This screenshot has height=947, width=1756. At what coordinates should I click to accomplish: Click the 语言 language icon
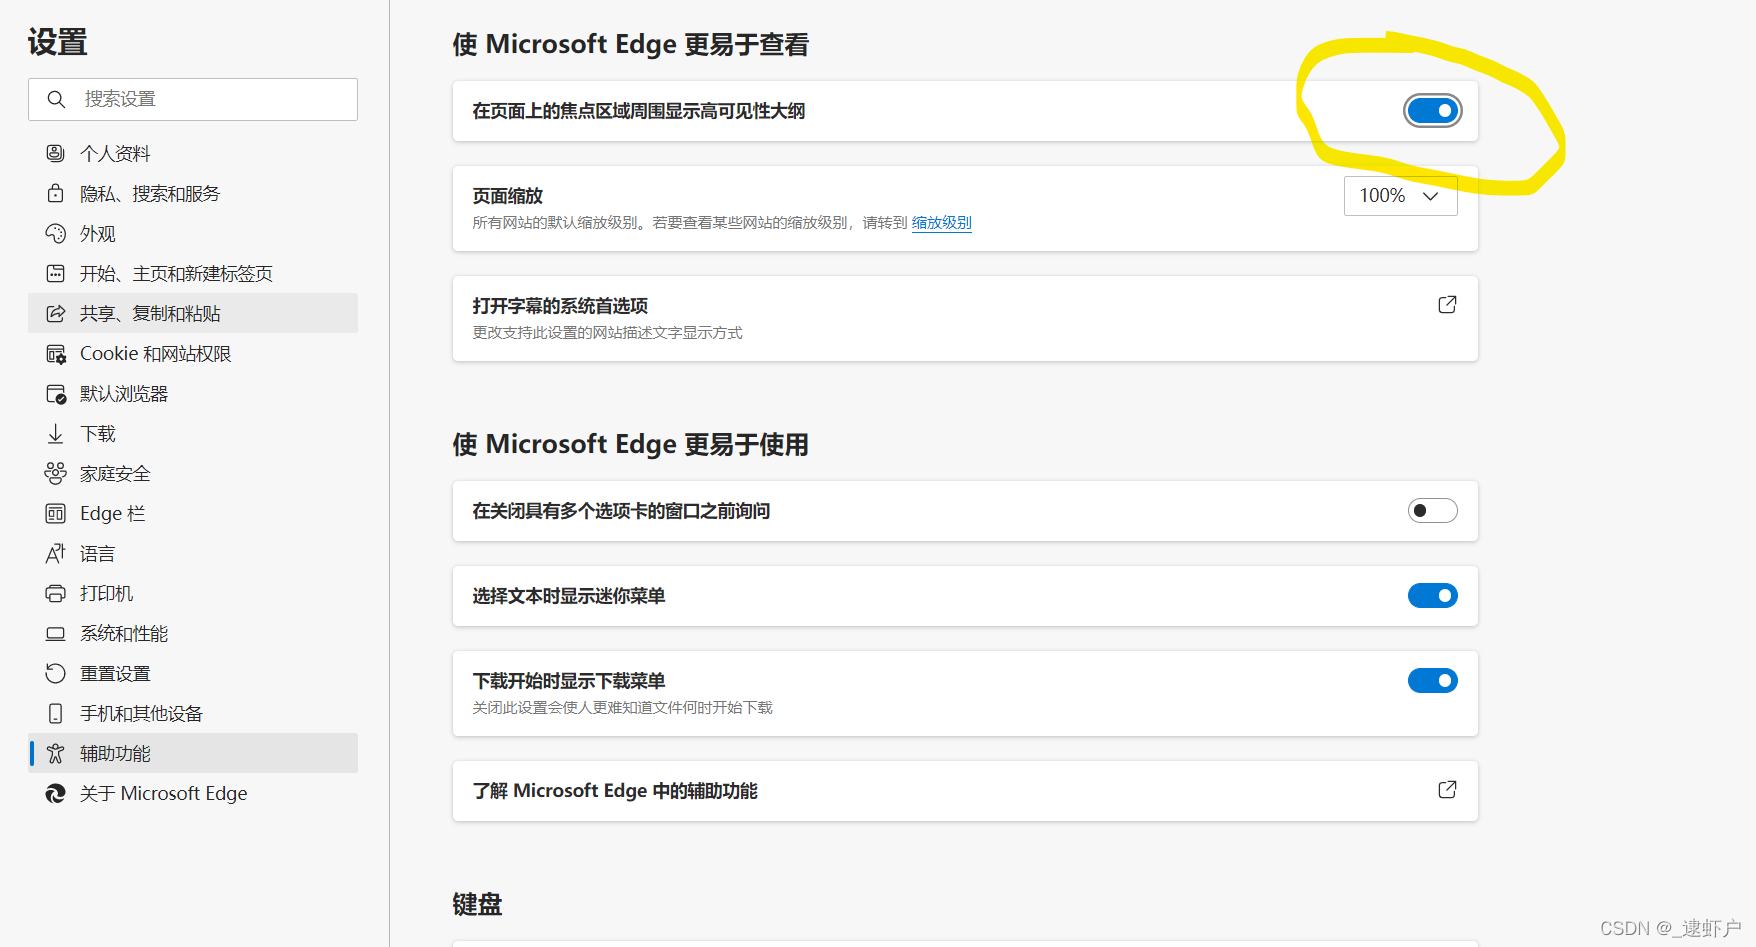pos(56,553)
